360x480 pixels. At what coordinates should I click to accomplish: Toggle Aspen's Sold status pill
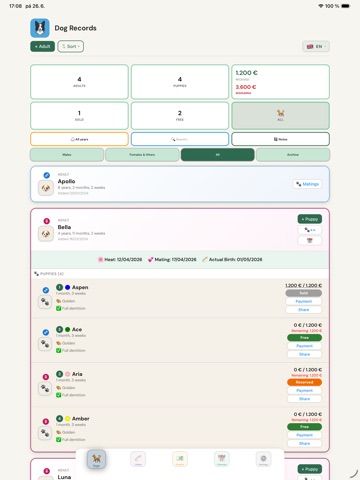point(304,293)
